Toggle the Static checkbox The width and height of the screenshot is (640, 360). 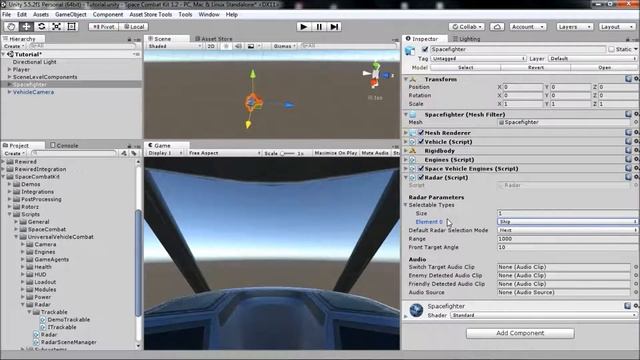pyautogui.click(x=611, y=49)
